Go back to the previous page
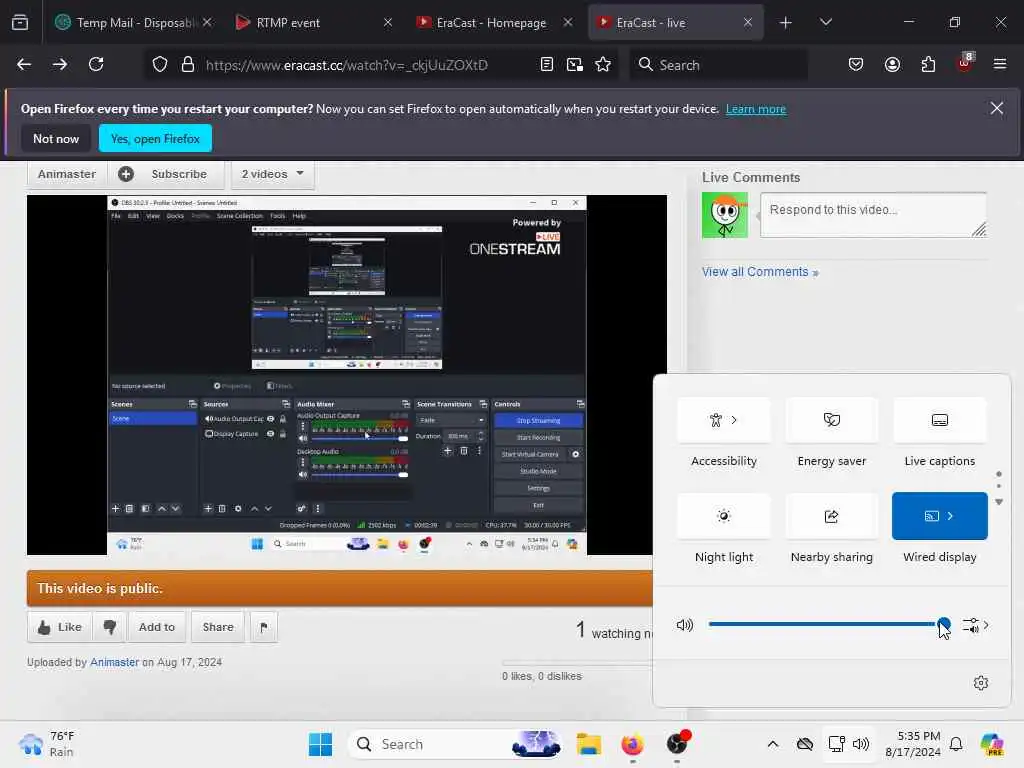 coord(24,65)
